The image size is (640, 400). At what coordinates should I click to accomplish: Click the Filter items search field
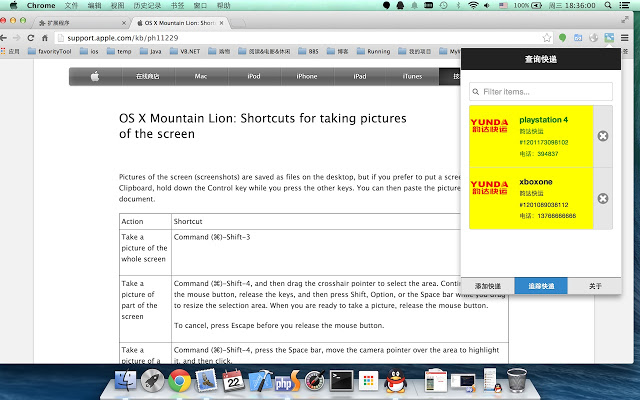(540, 92)
